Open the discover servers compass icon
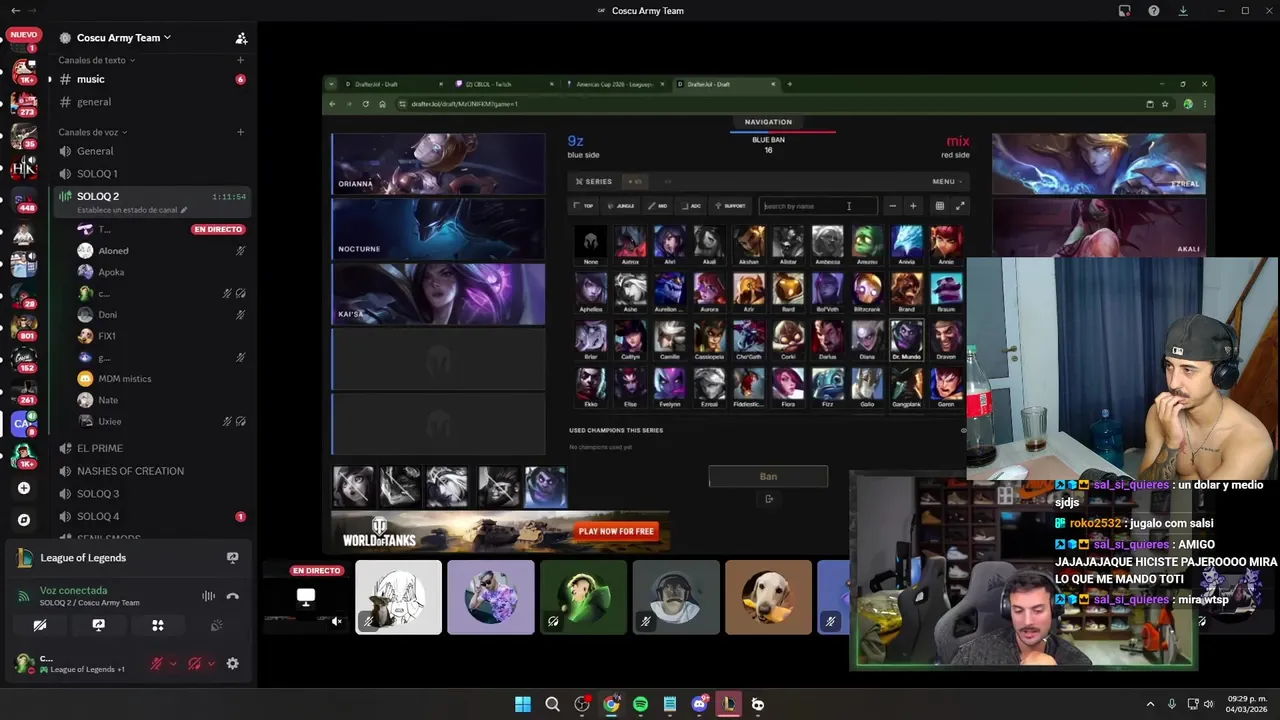This screenshot has height=720, width=1280. [24, 520]
